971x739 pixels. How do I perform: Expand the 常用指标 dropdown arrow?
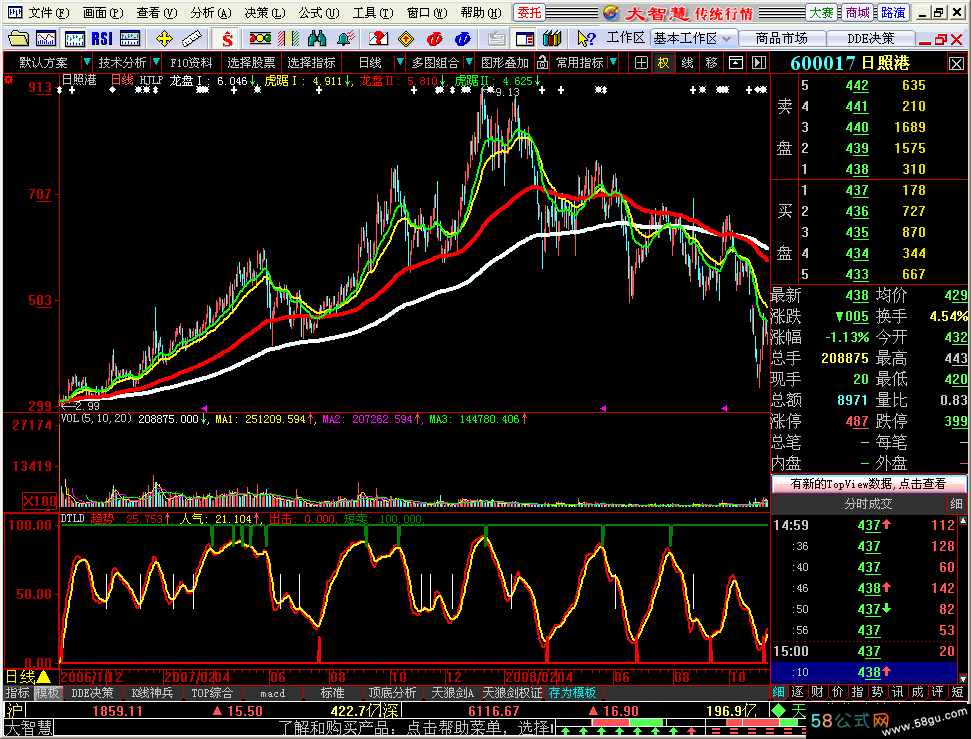(613, 62)
